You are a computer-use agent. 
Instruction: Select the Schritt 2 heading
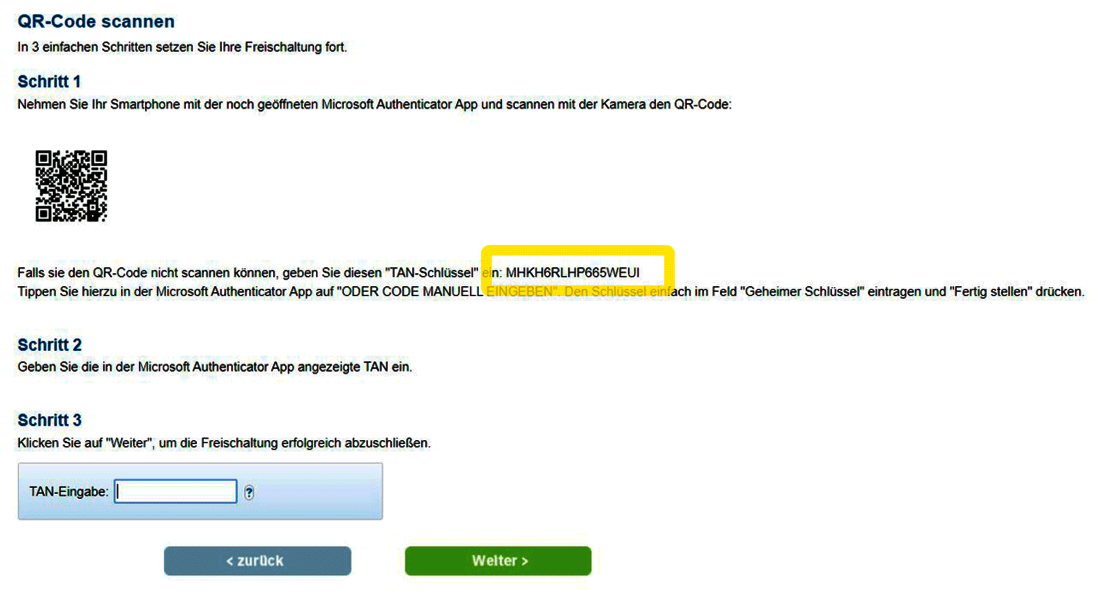click(49, 345)
